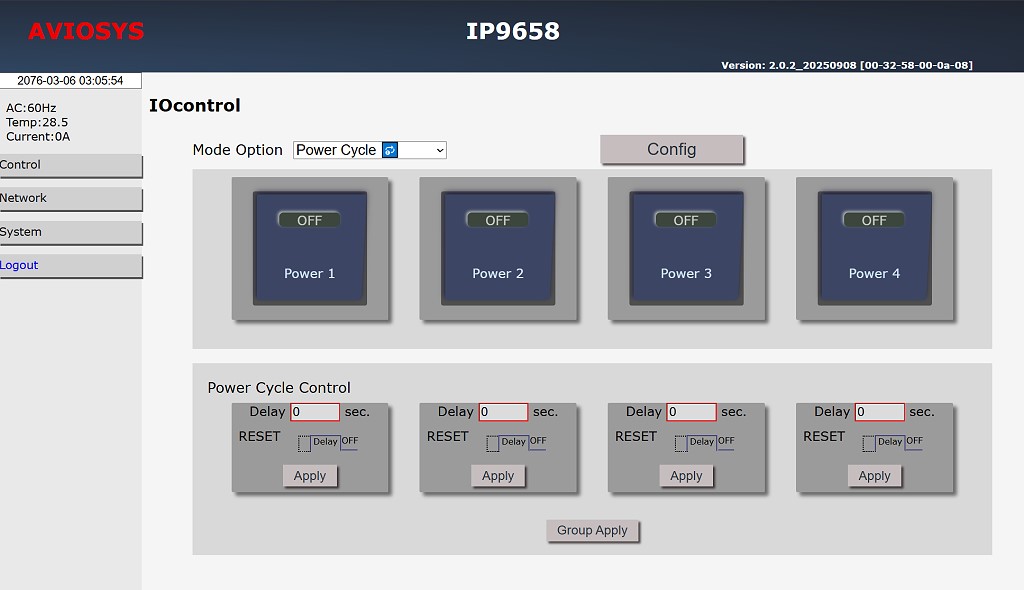
Task: Click Apply under Power 4 delay
Action: click(x=874, y=476)
